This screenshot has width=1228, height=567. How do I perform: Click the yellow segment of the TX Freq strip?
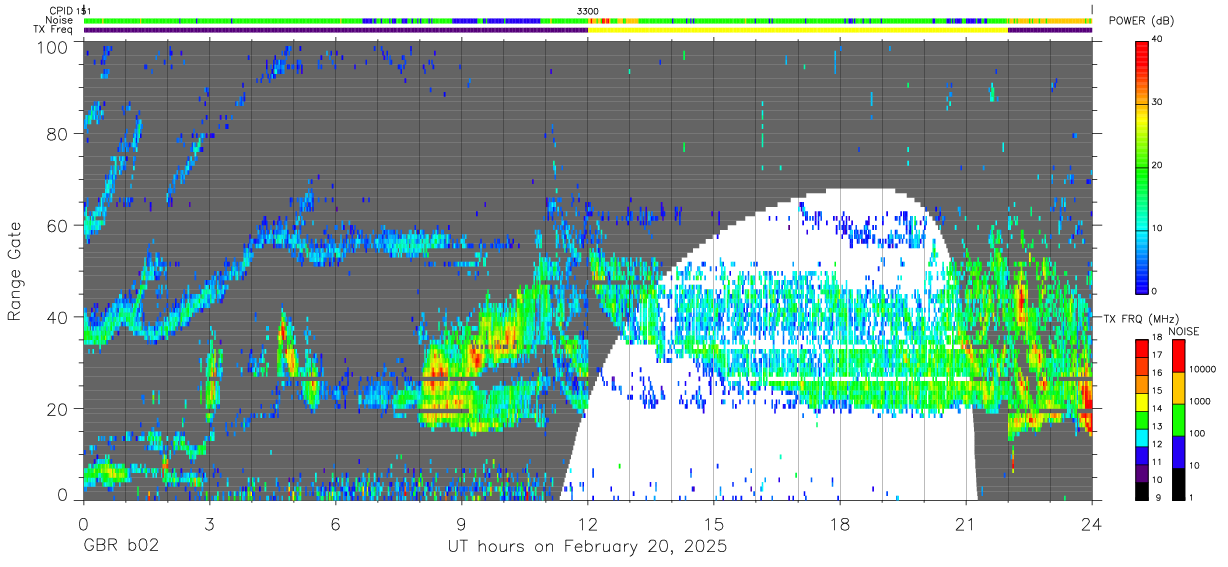(797, 30)
